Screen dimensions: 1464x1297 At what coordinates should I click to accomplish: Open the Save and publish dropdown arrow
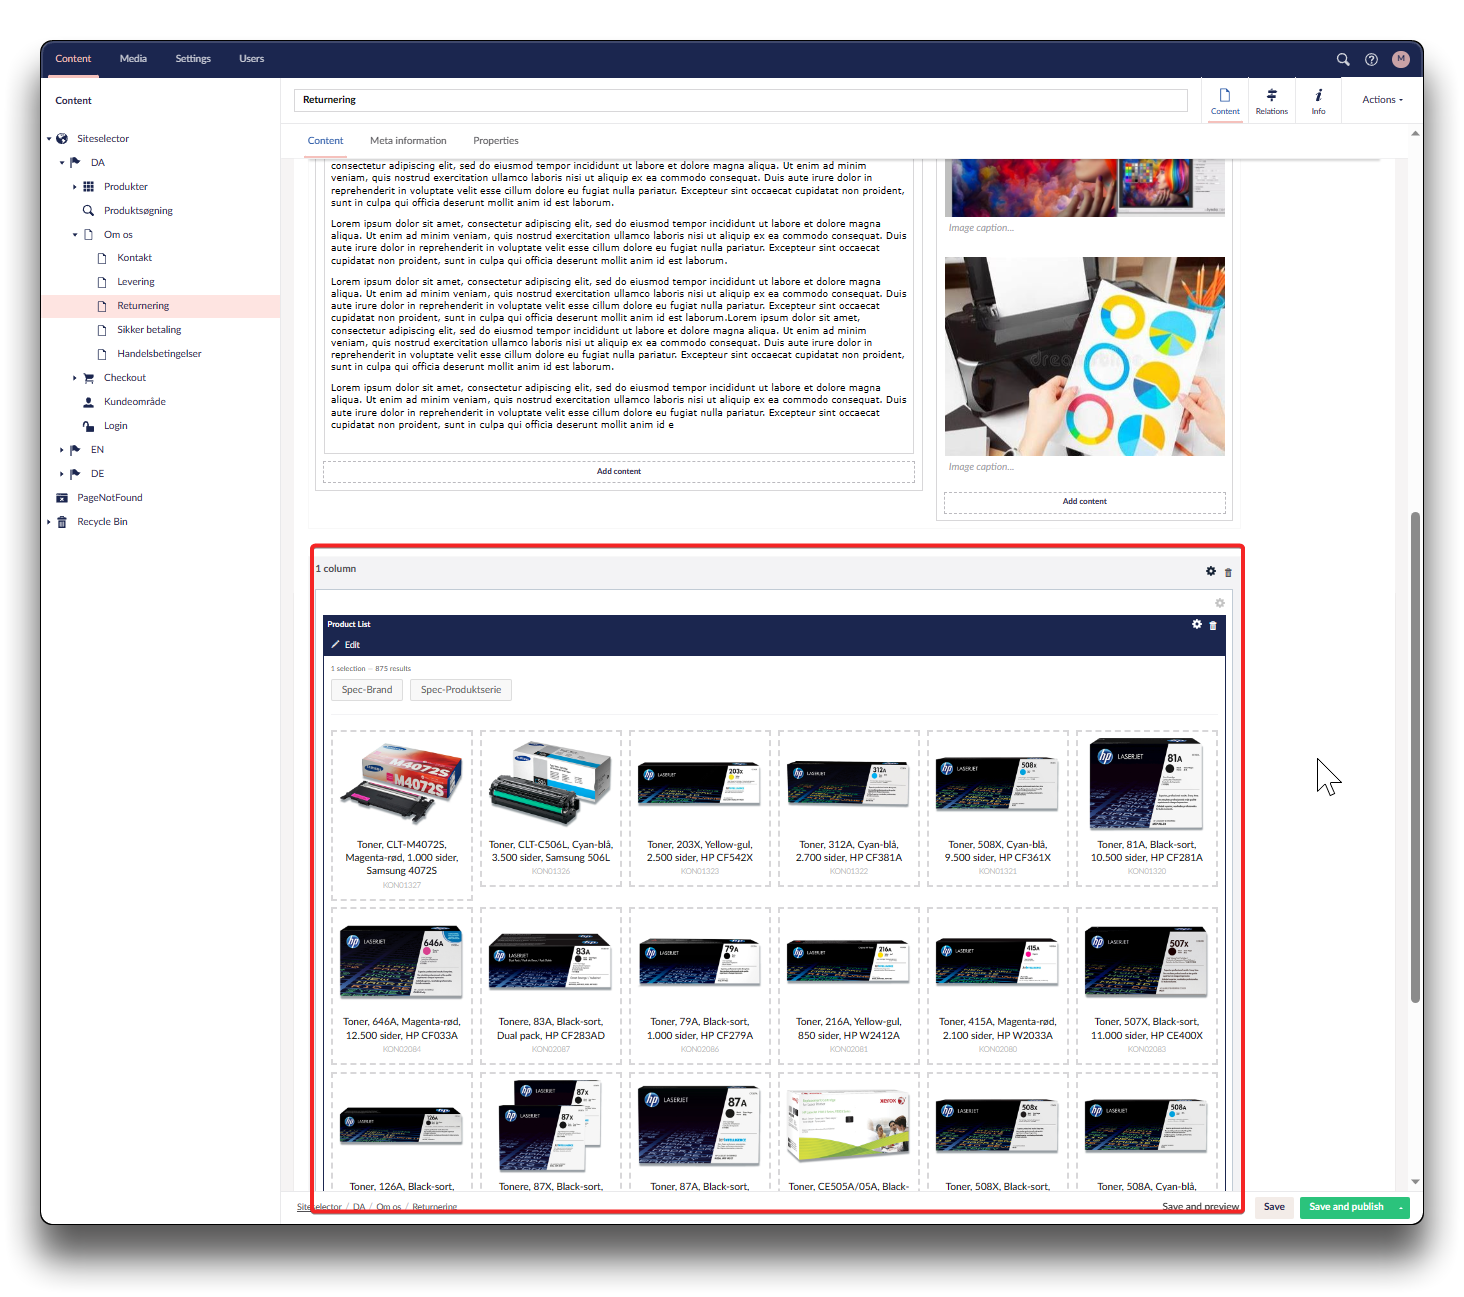[x=1401, y=1208]
